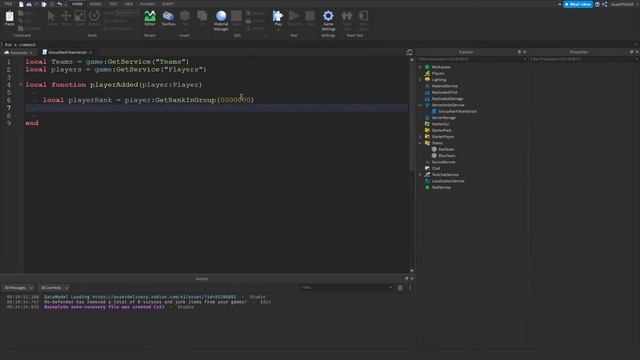Viewport: 640px width, 360px height.
Task: Click the clear output trash icon
Action: coord(400,288)
